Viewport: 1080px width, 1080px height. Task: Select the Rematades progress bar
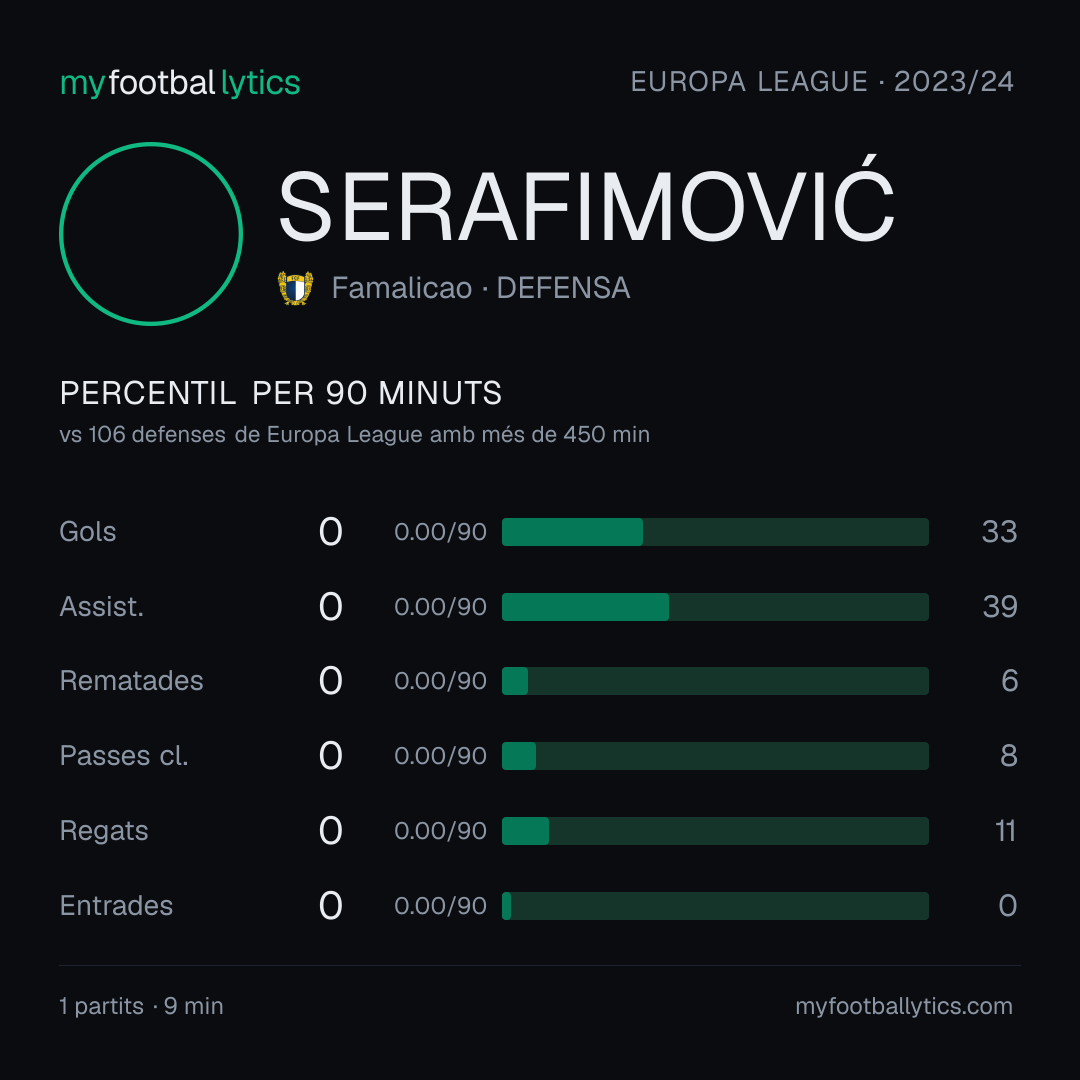coord(715,681)
